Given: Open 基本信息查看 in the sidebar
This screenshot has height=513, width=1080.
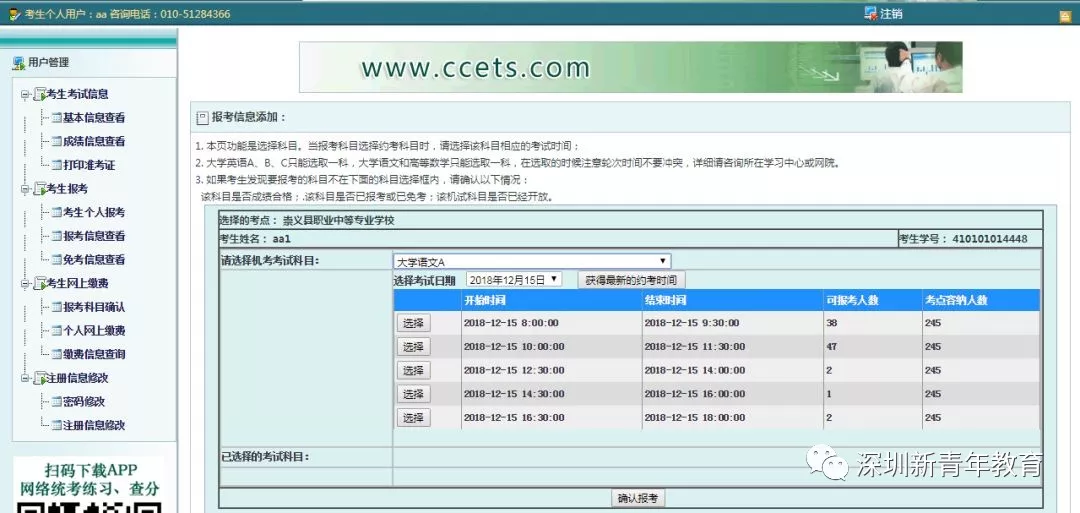Looking at the screenshot, I should [x=94, y=118].
